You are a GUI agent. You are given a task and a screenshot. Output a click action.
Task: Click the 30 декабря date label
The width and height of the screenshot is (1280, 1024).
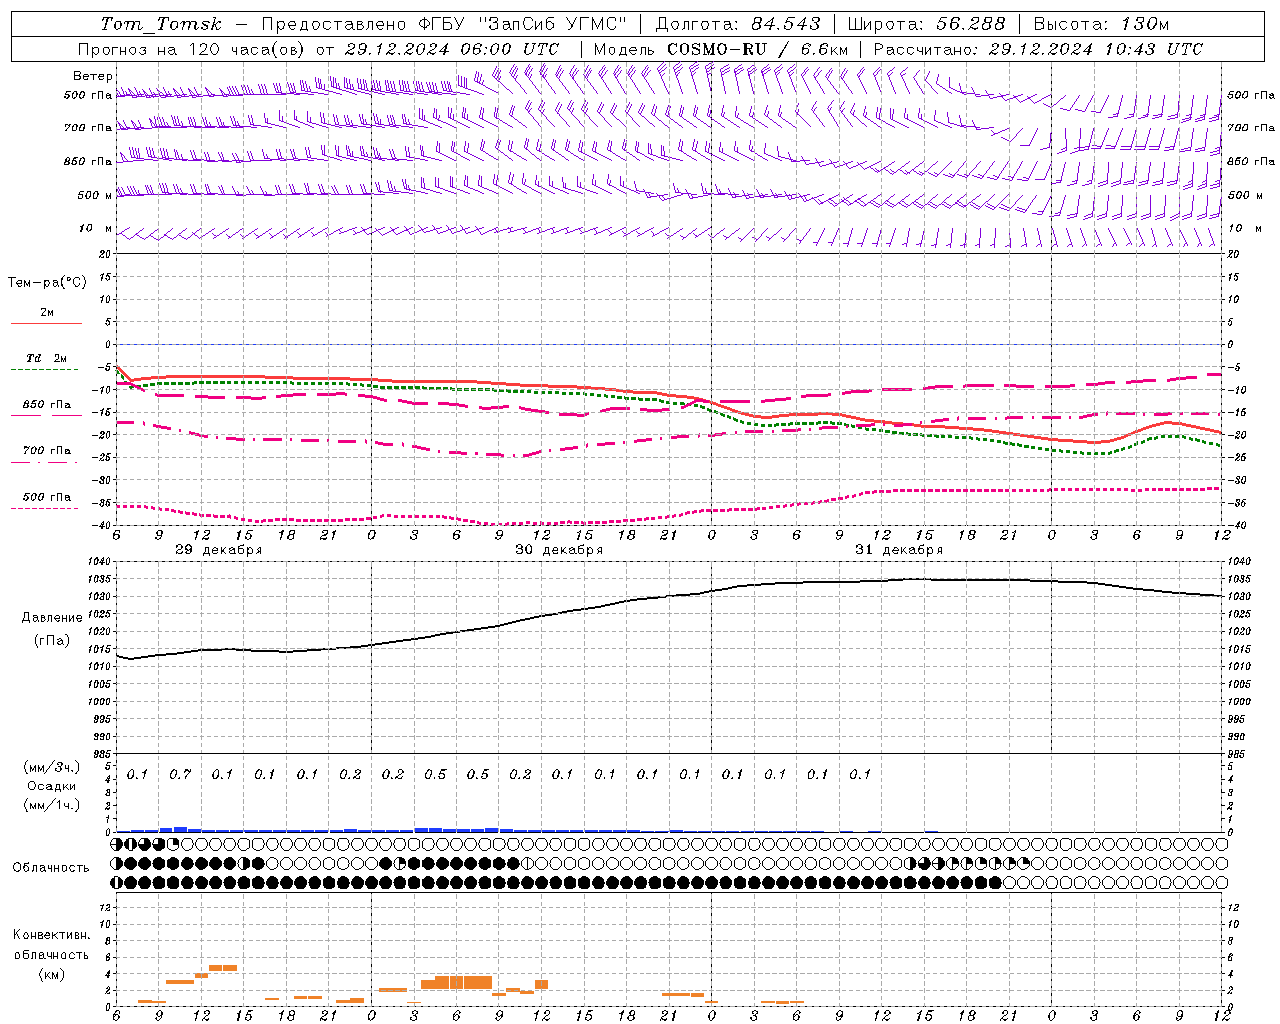click(559, 550)
